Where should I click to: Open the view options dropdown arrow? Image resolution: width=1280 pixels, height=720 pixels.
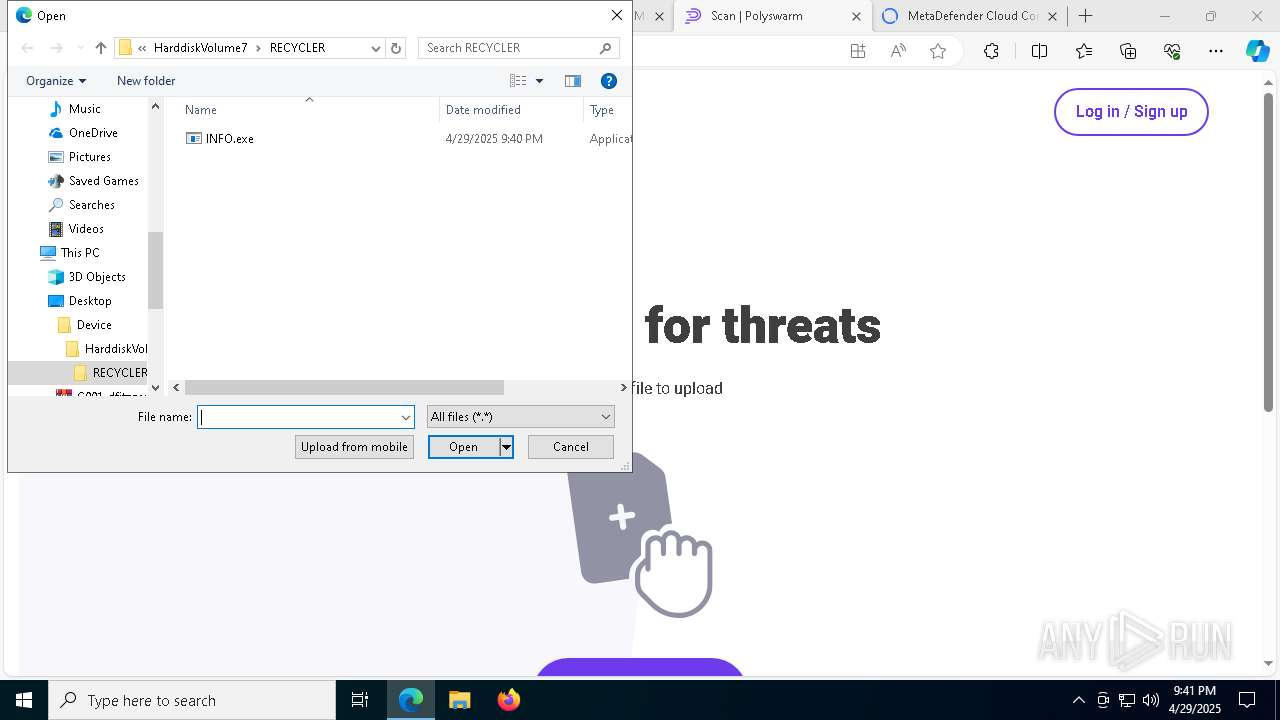pyautogui.click(x=540, y=81)
